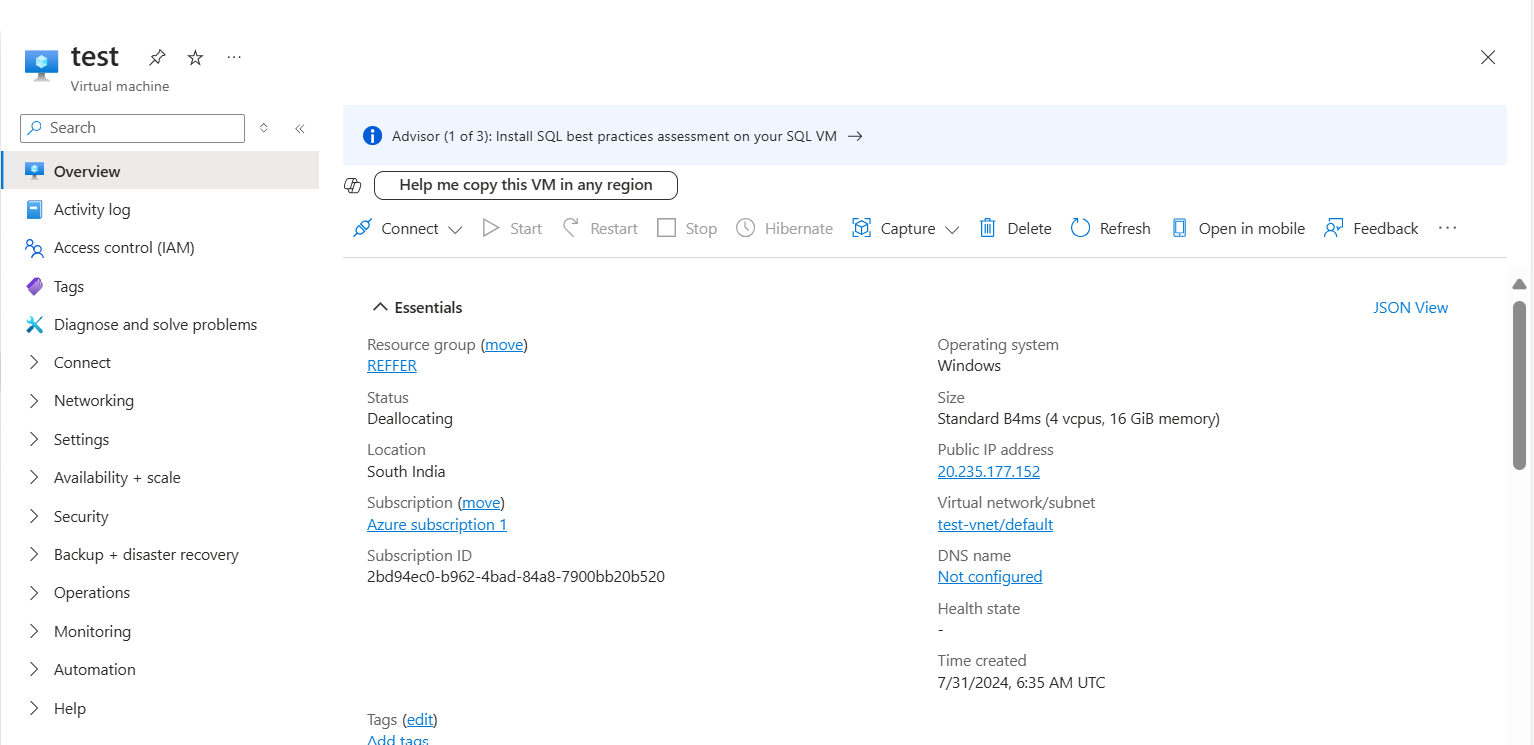Open the ellipsis menu beside the VM title
Viewport: 1534px width, 745px height.
coord(234,57)
